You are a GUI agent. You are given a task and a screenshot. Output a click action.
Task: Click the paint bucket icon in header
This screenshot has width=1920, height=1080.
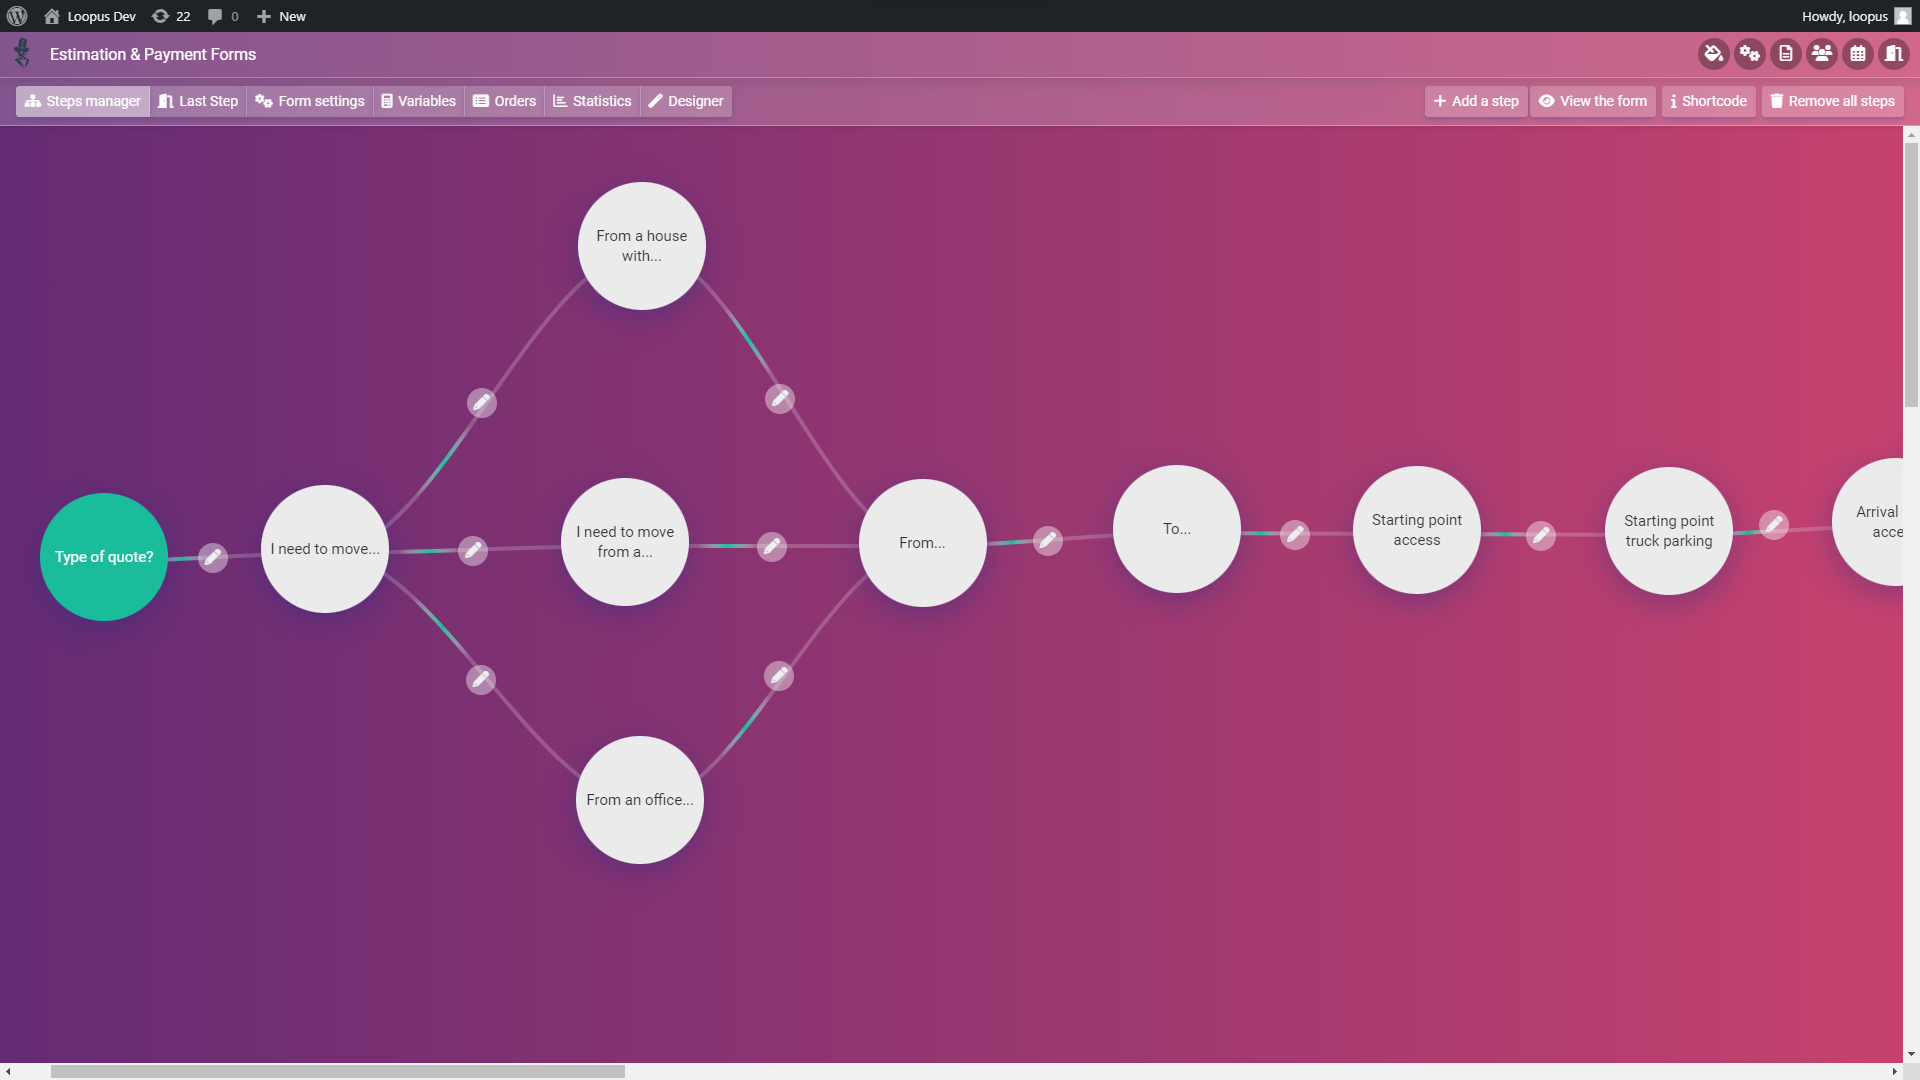[x=1713, y=54]
